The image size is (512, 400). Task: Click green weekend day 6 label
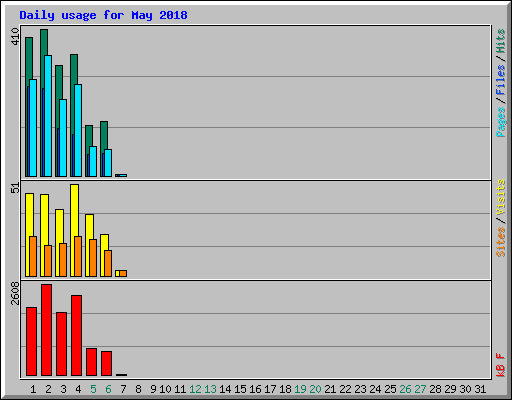(108, 389)
